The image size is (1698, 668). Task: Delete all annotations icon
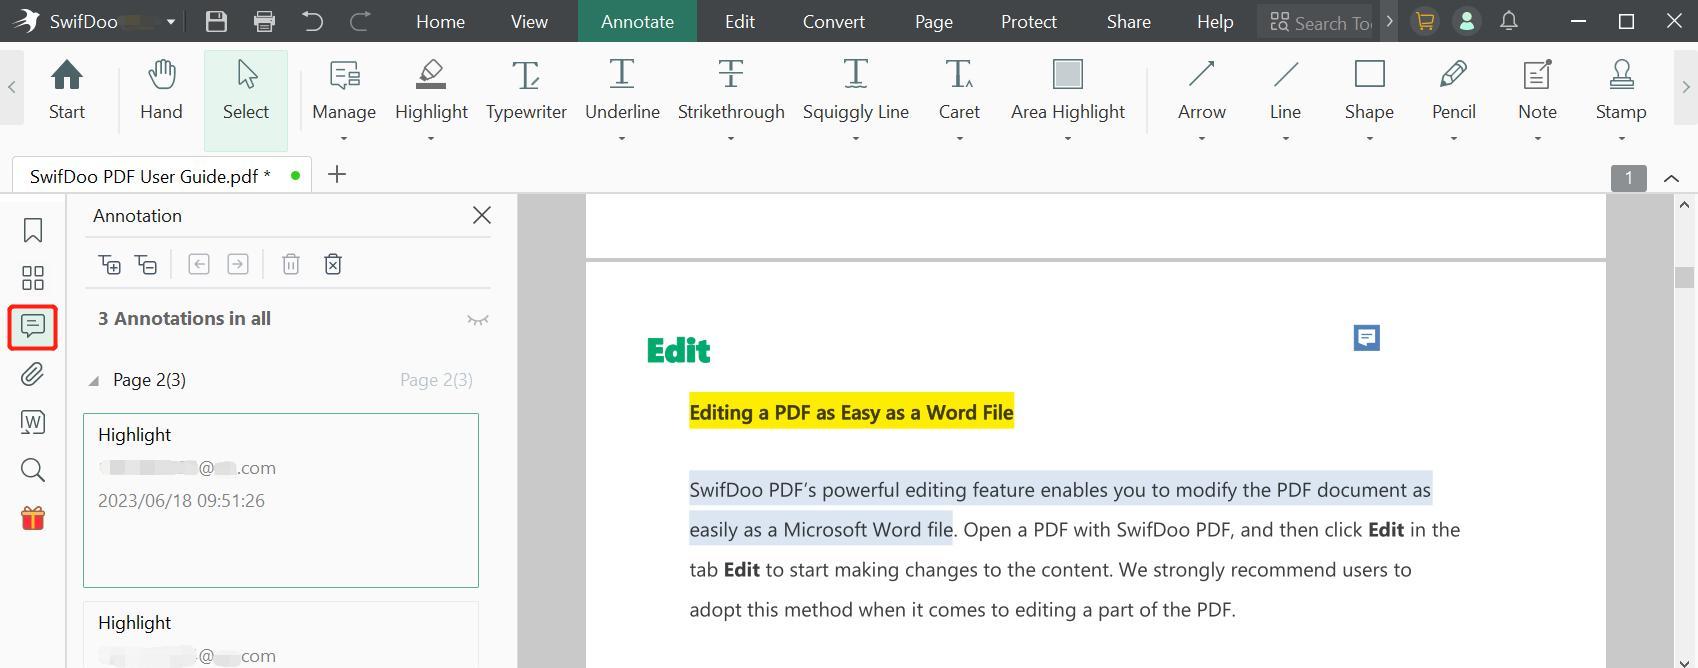[x=333, y=264]
